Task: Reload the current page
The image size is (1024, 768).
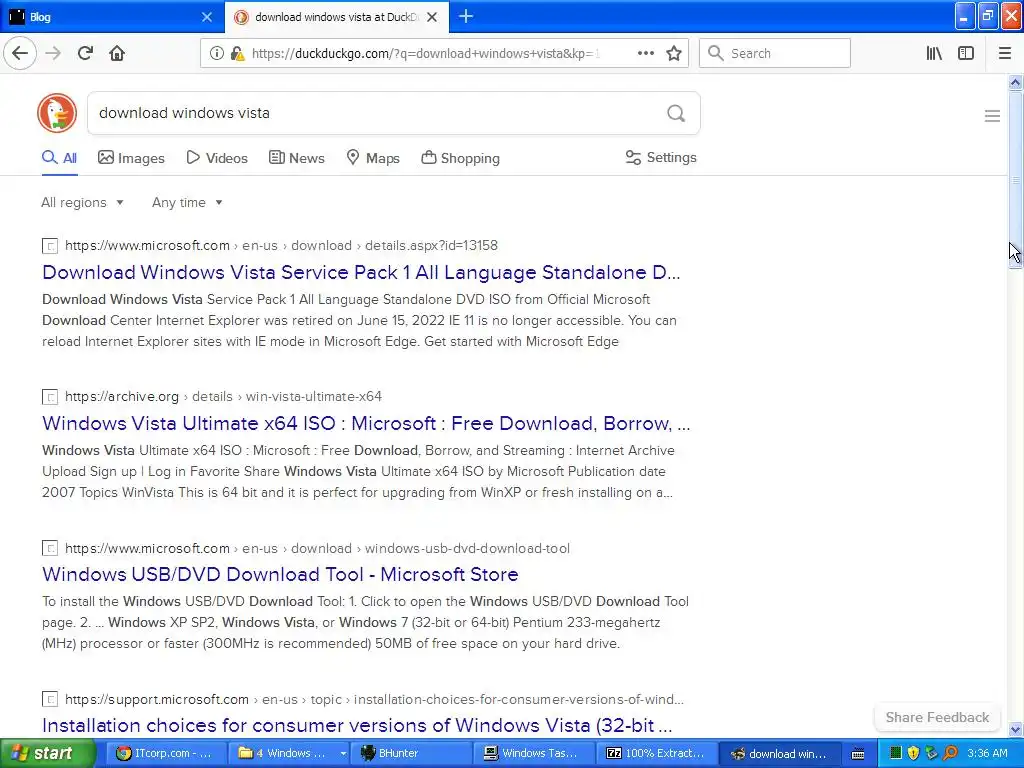Action: tap(85, 53)
